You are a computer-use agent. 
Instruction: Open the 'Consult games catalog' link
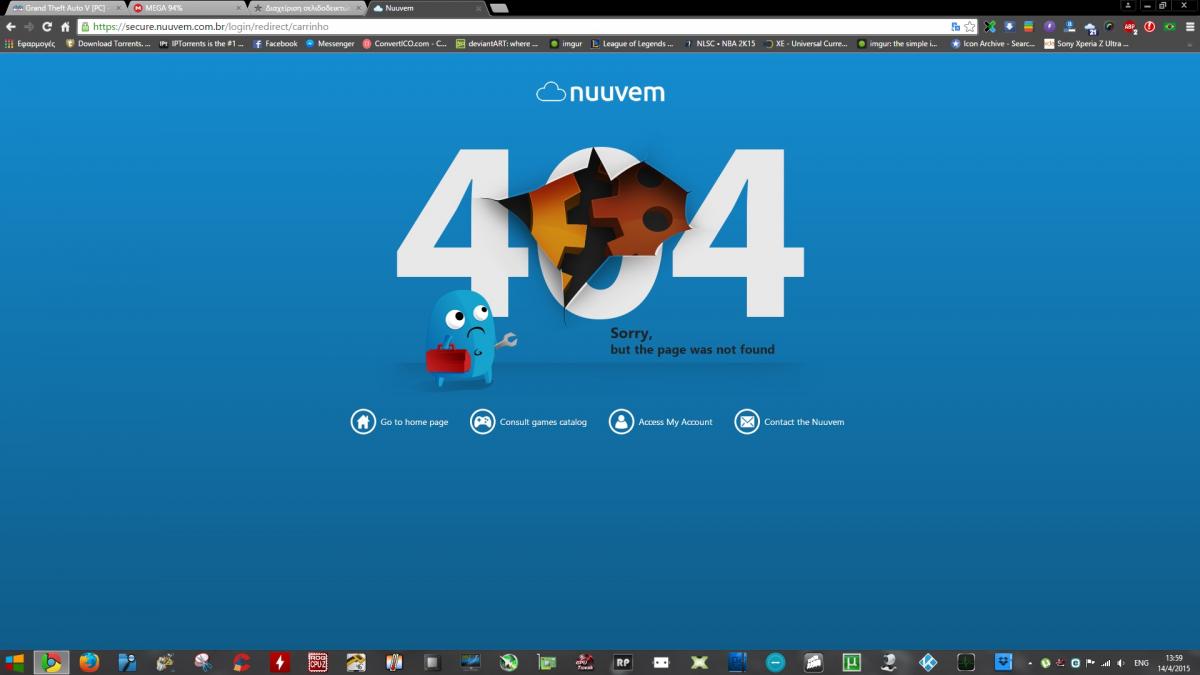click(543, 422)
